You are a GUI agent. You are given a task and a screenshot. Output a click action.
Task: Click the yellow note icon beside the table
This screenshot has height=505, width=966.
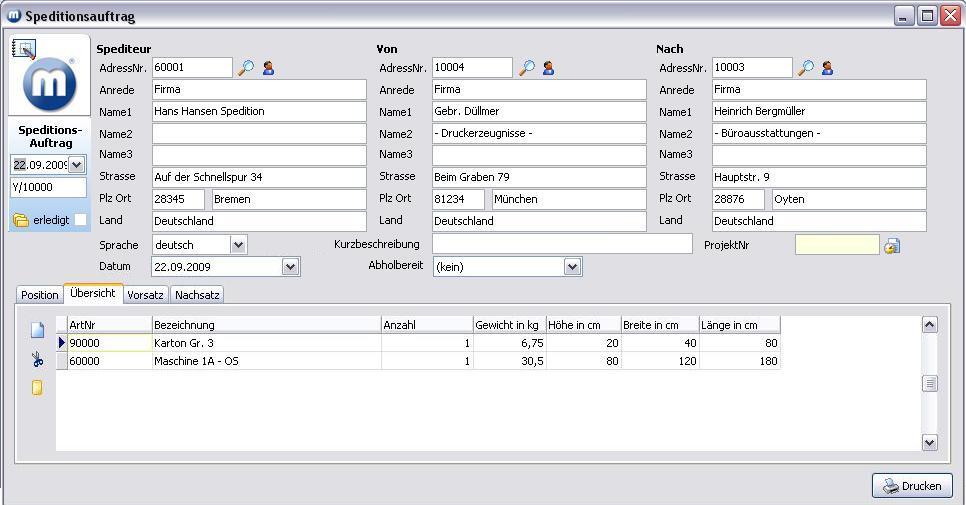pyautogui.click(x=38, y=387)
